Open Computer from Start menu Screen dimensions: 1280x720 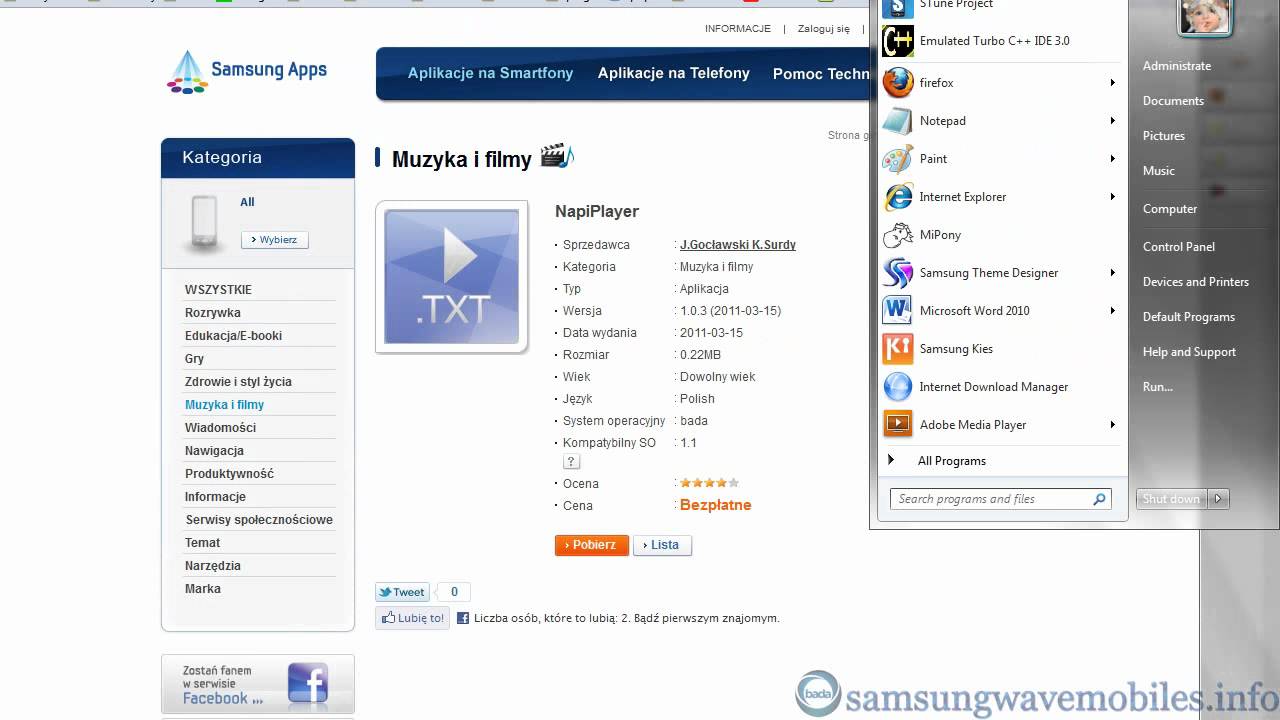point(1170,209)
